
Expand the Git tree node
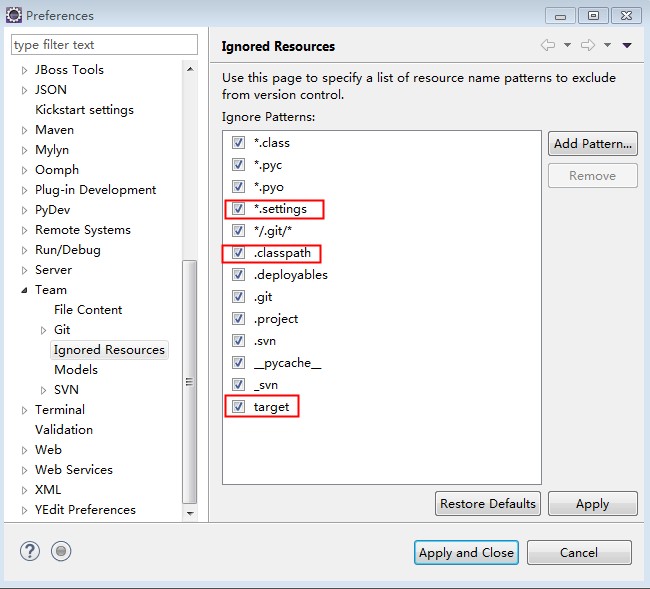43,330
